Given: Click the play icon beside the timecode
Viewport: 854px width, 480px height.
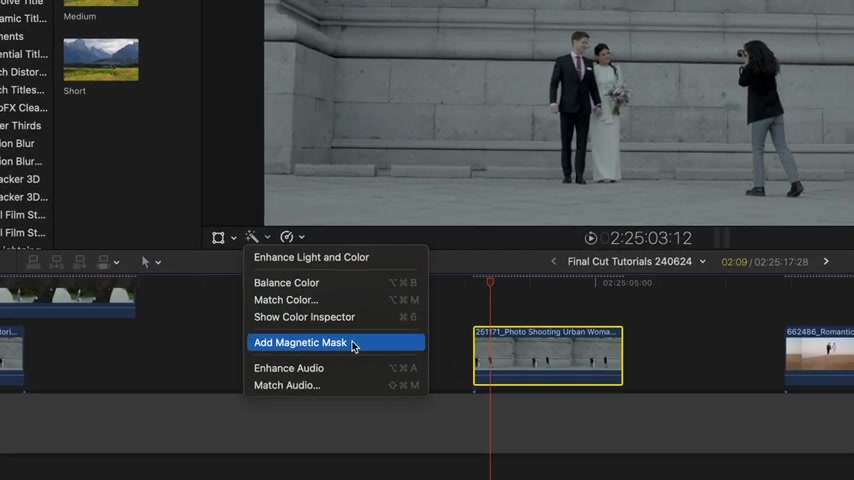Looking at the screenshot, I should pyautogui.click(x=590, y=238).
